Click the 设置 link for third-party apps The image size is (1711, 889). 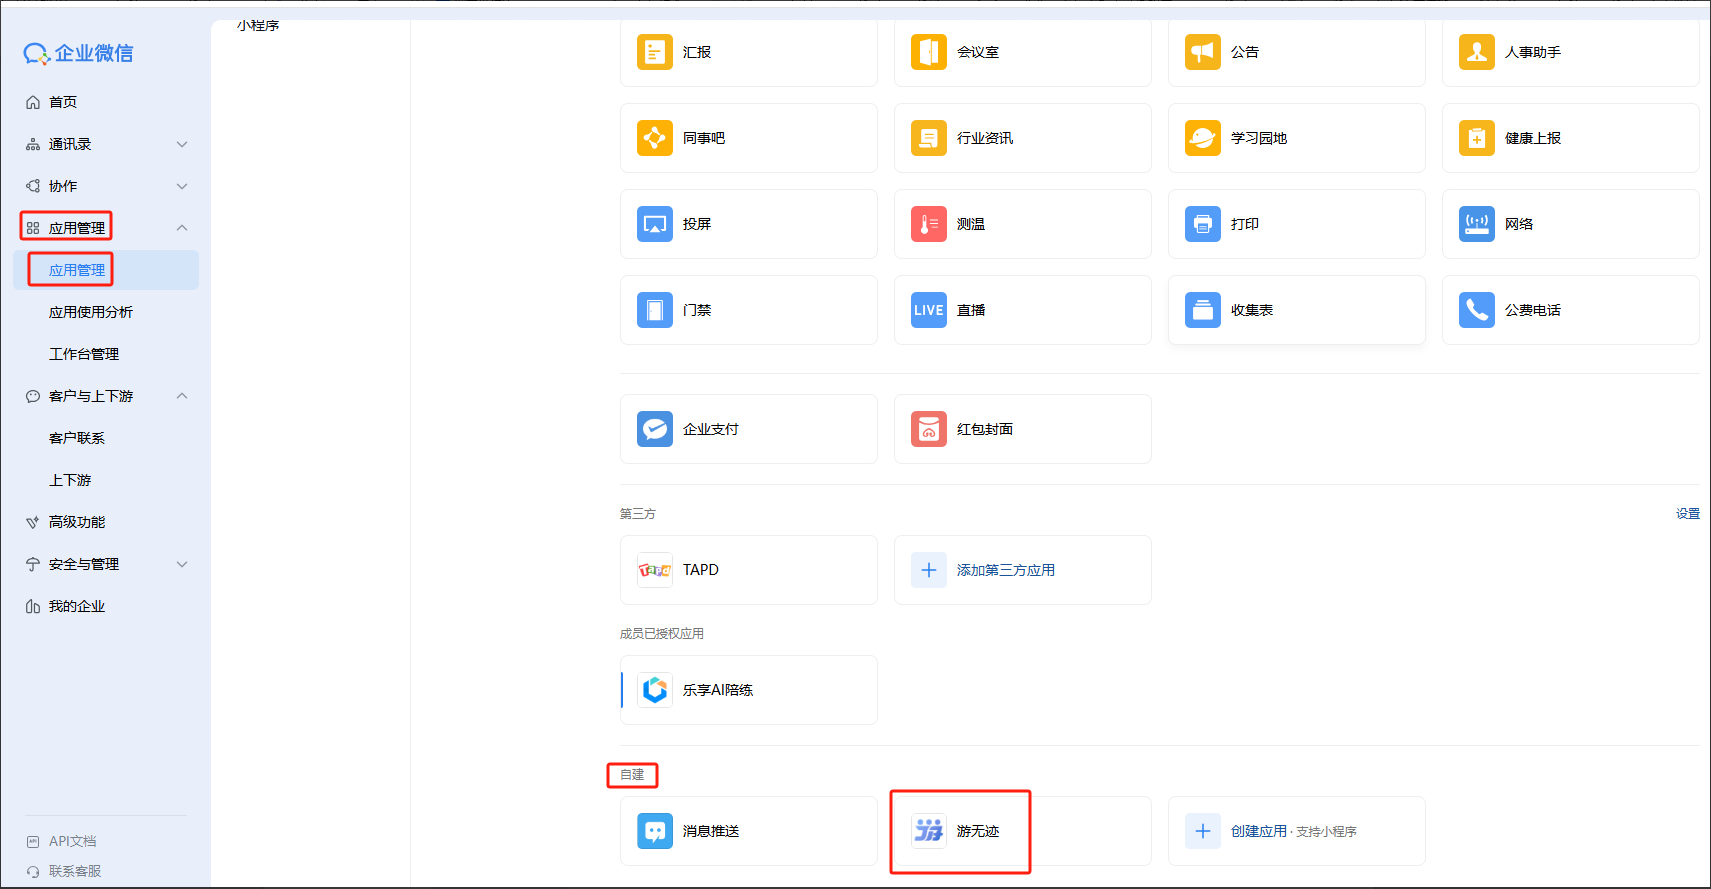point(1687,514)
